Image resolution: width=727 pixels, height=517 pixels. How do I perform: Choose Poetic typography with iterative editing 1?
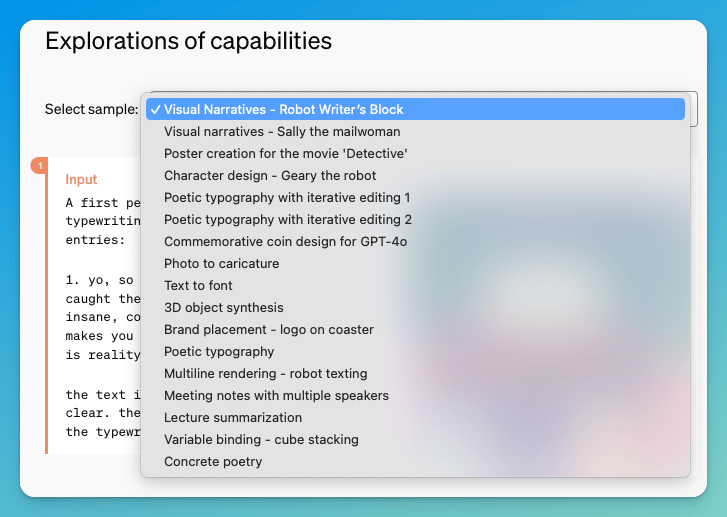pos(415,198)
